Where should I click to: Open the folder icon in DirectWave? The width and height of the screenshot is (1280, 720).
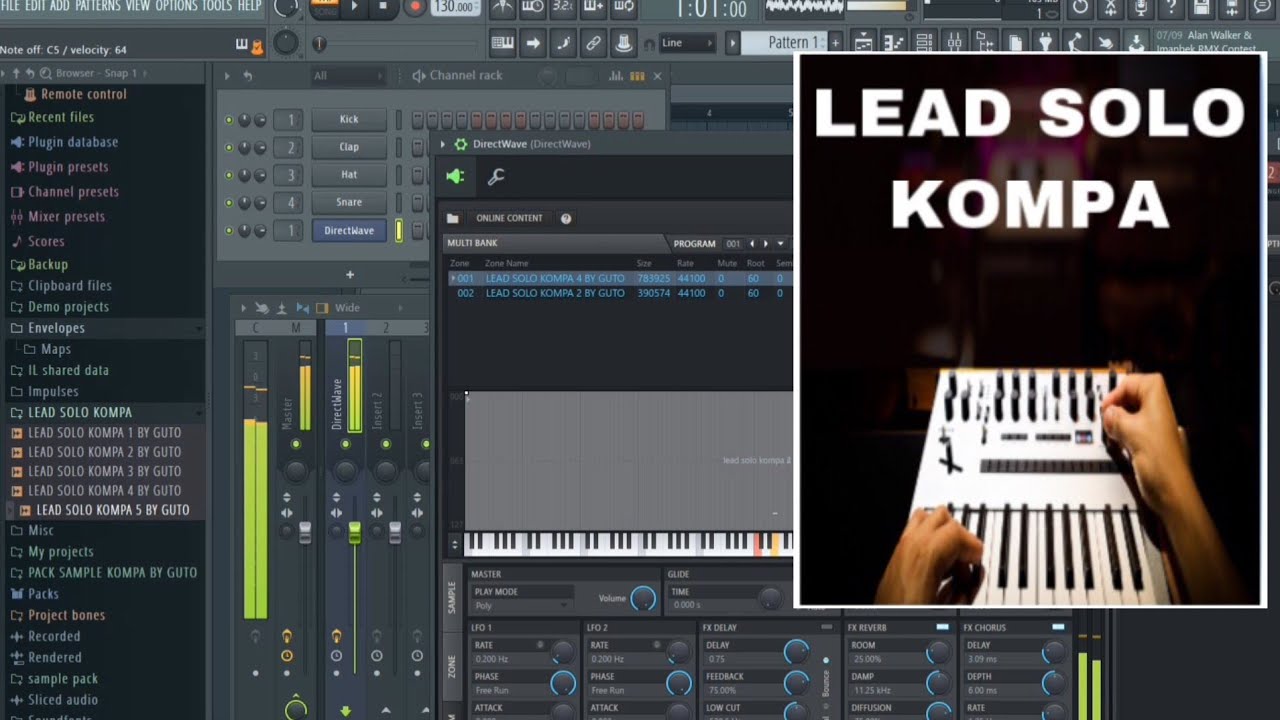click(452, 218)
